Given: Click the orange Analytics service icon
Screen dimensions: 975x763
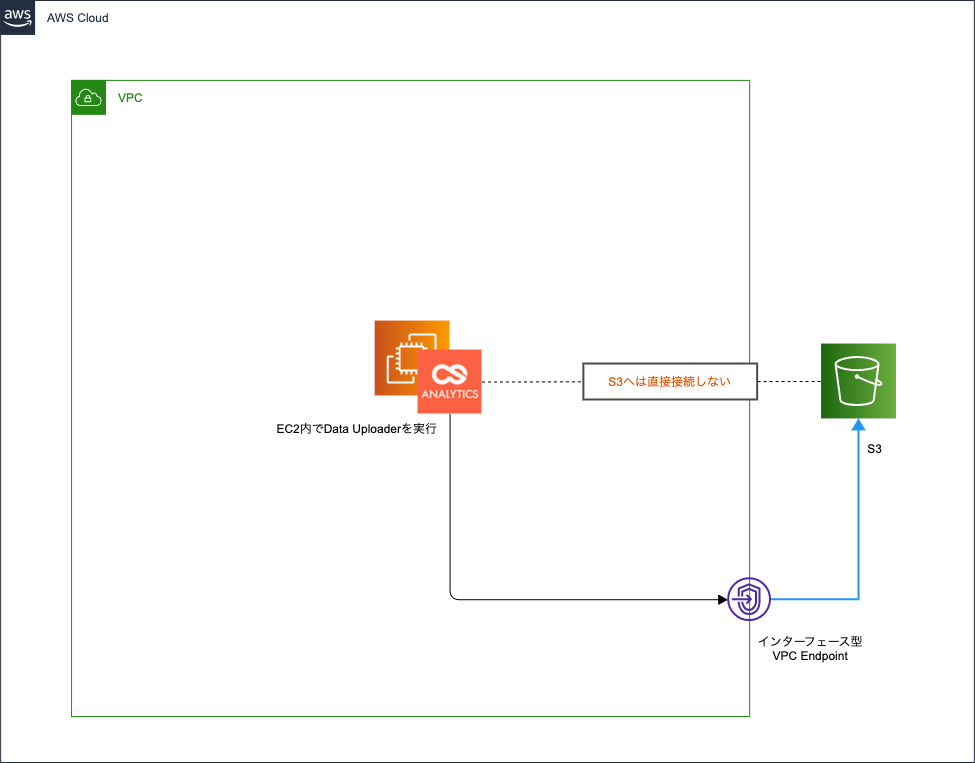Looking at the screenshot, I should (449, 382).
